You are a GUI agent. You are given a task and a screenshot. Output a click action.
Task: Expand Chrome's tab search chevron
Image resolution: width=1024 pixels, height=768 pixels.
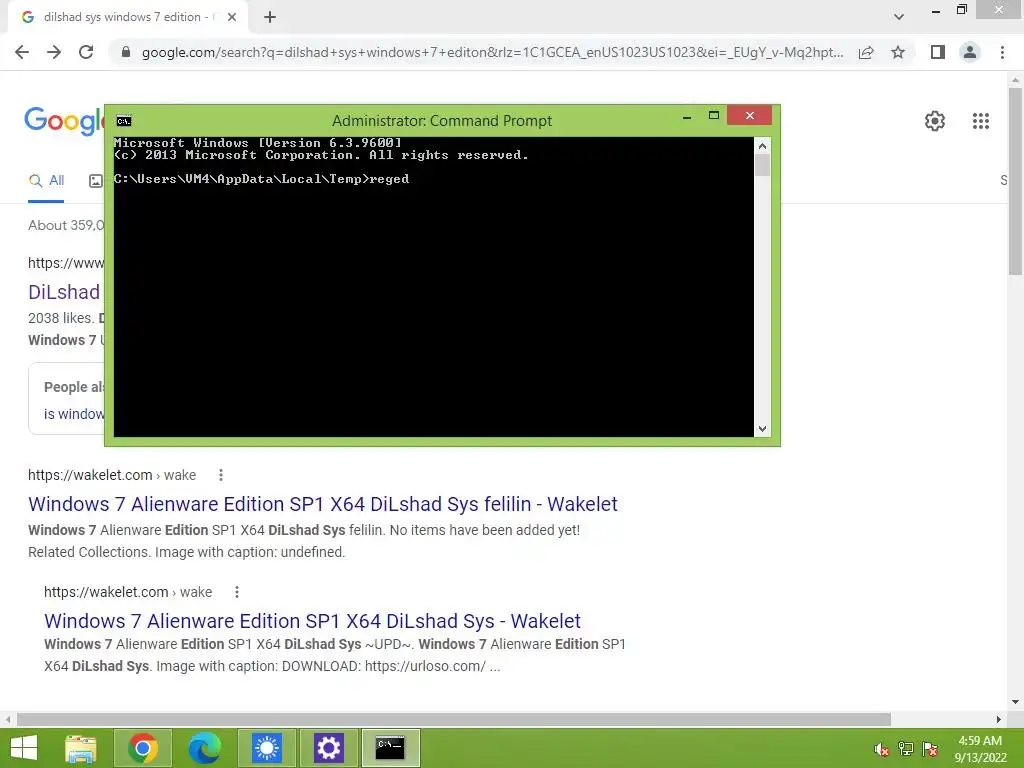click(899, 17)
